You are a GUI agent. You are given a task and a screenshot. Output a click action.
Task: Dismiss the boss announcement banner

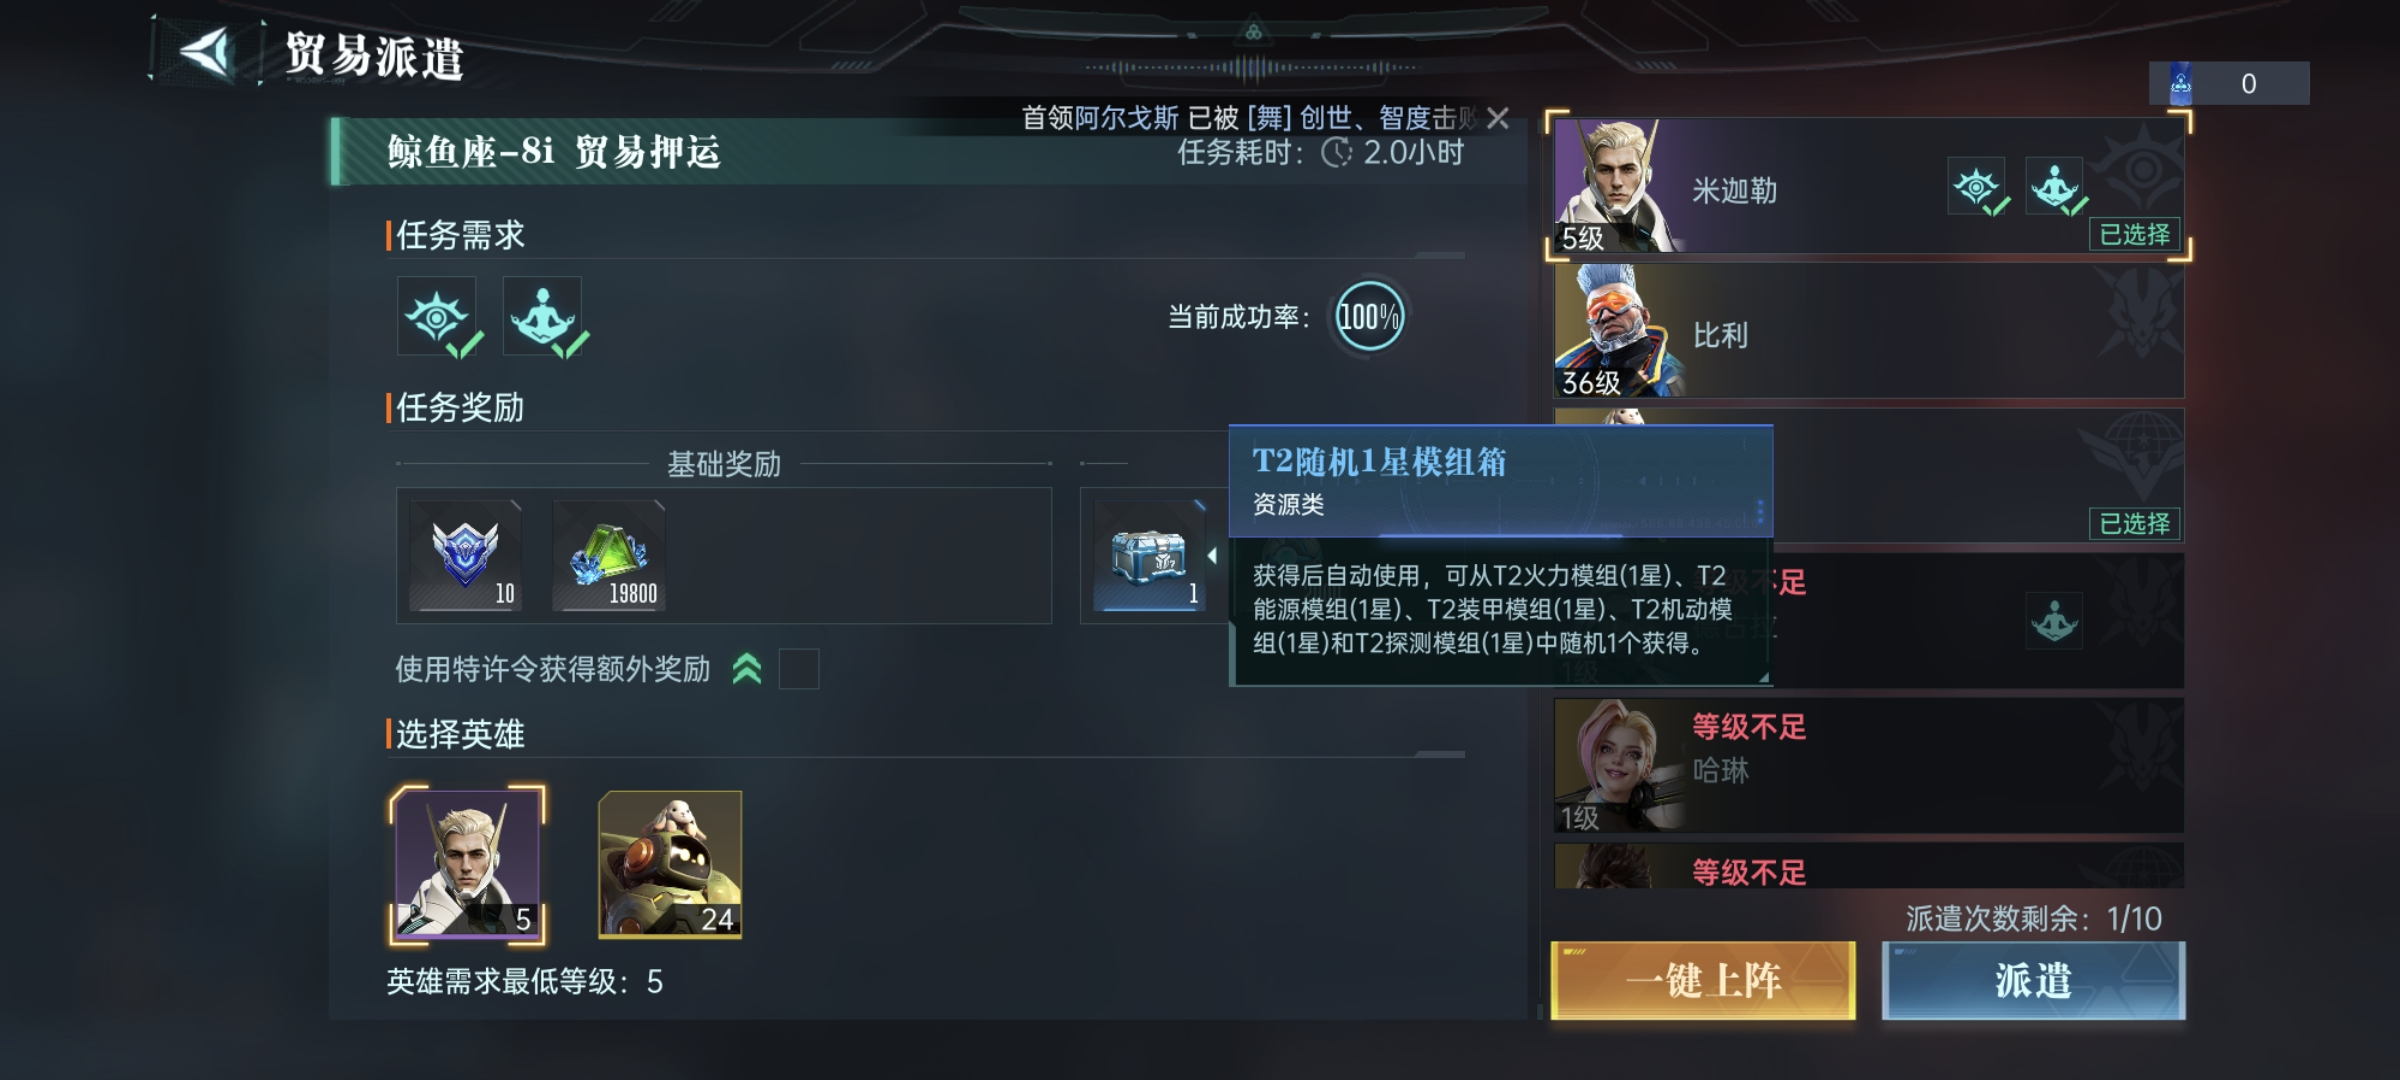point(1497,118)
